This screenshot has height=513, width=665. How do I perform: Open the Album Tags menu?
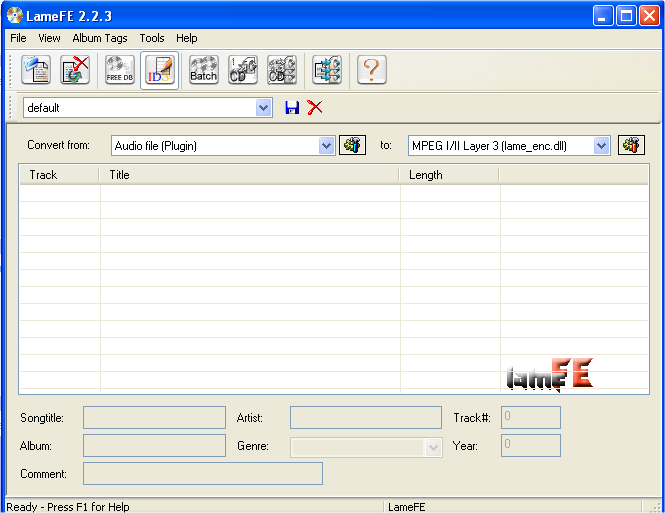(x=100, y=38)
